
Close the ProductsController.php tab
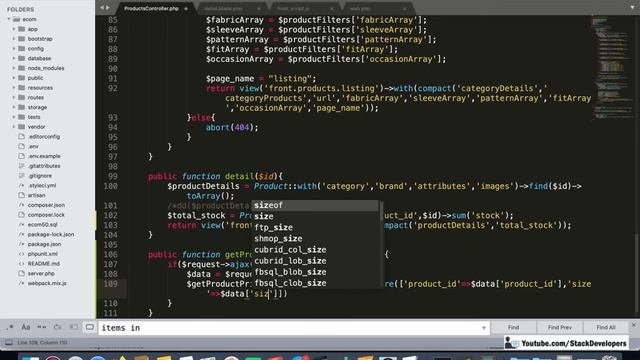coord(186,9)
